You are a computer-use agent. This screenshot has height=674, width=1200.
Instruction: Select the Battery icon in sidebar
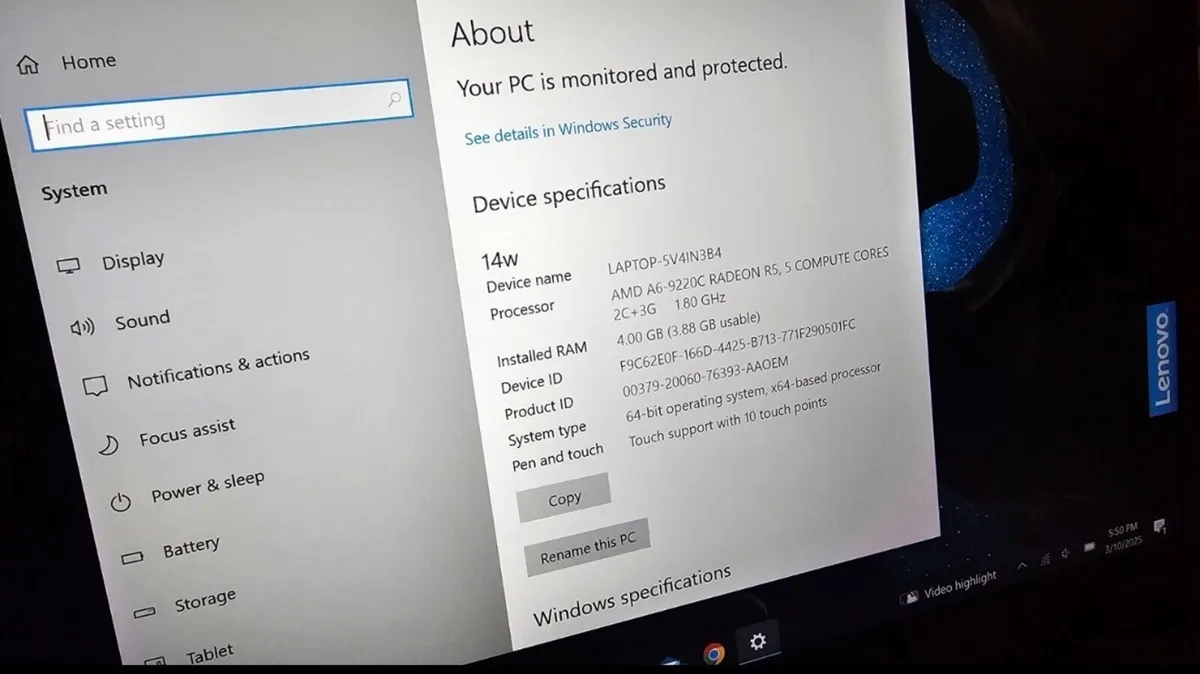[x=133, y=556]
